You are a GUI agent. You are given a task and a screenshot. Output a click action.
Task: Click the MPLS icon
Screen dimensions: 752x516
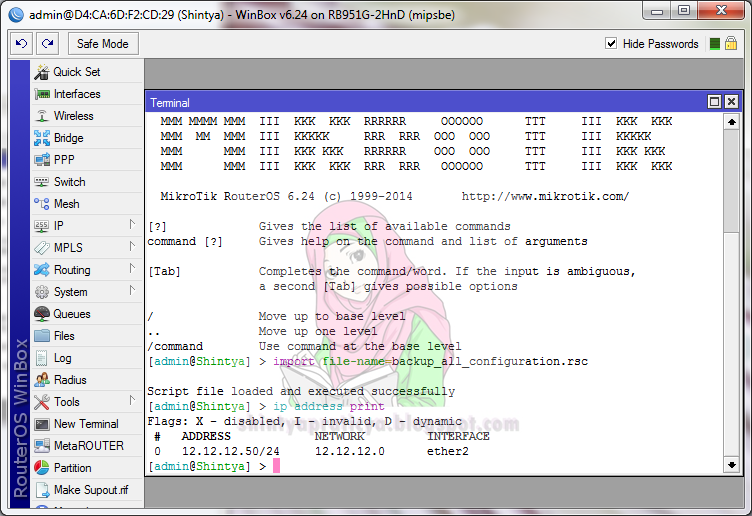(42, 248)
